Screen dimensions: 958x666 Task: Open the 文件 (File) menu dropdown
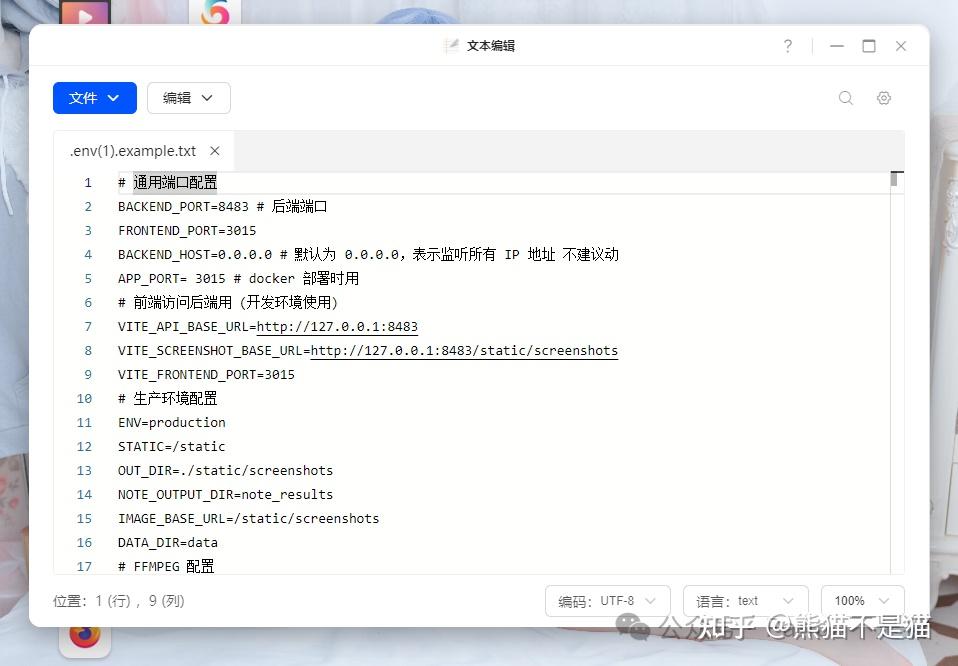click(x=94, y=98)
